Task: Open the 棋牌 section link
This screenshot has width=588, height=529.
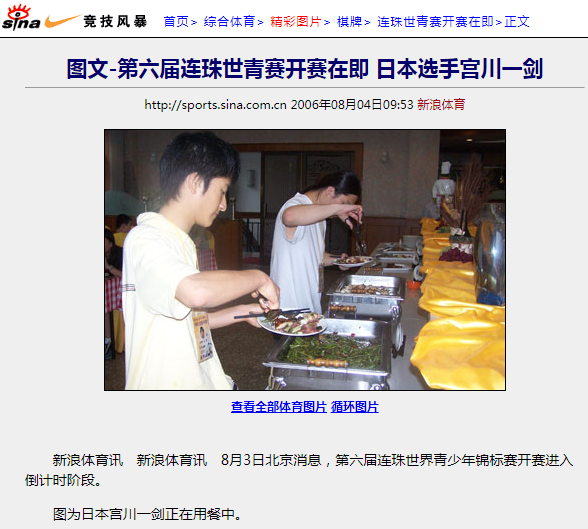Action: (x=350, y=22)
